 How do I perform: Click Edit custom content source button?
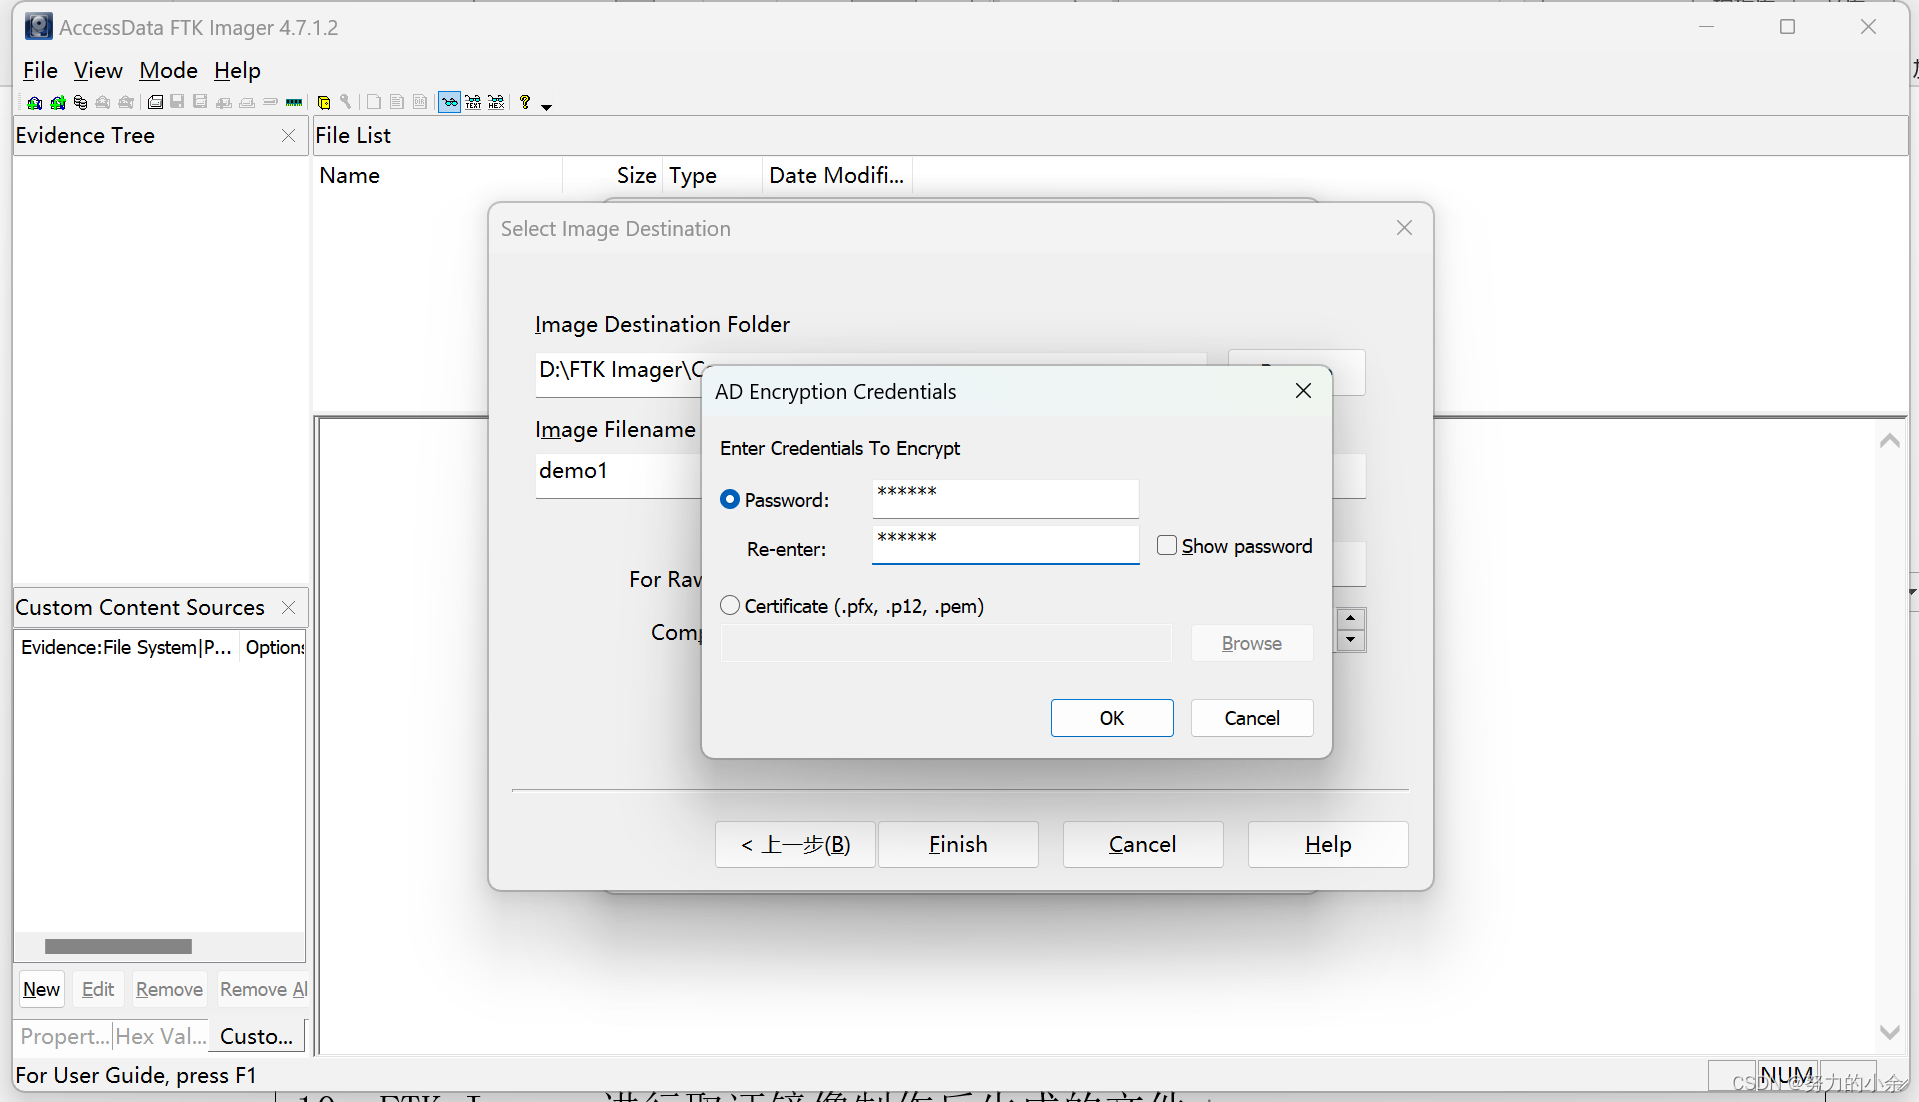point(98,989)
